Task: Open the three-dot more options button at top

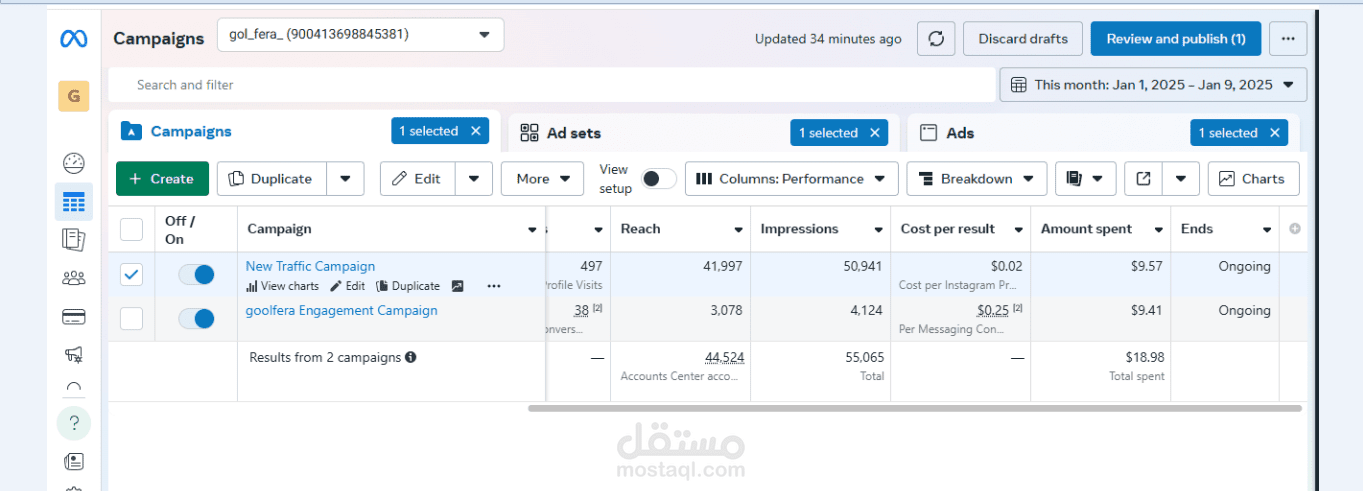Action: point(1288,39)
